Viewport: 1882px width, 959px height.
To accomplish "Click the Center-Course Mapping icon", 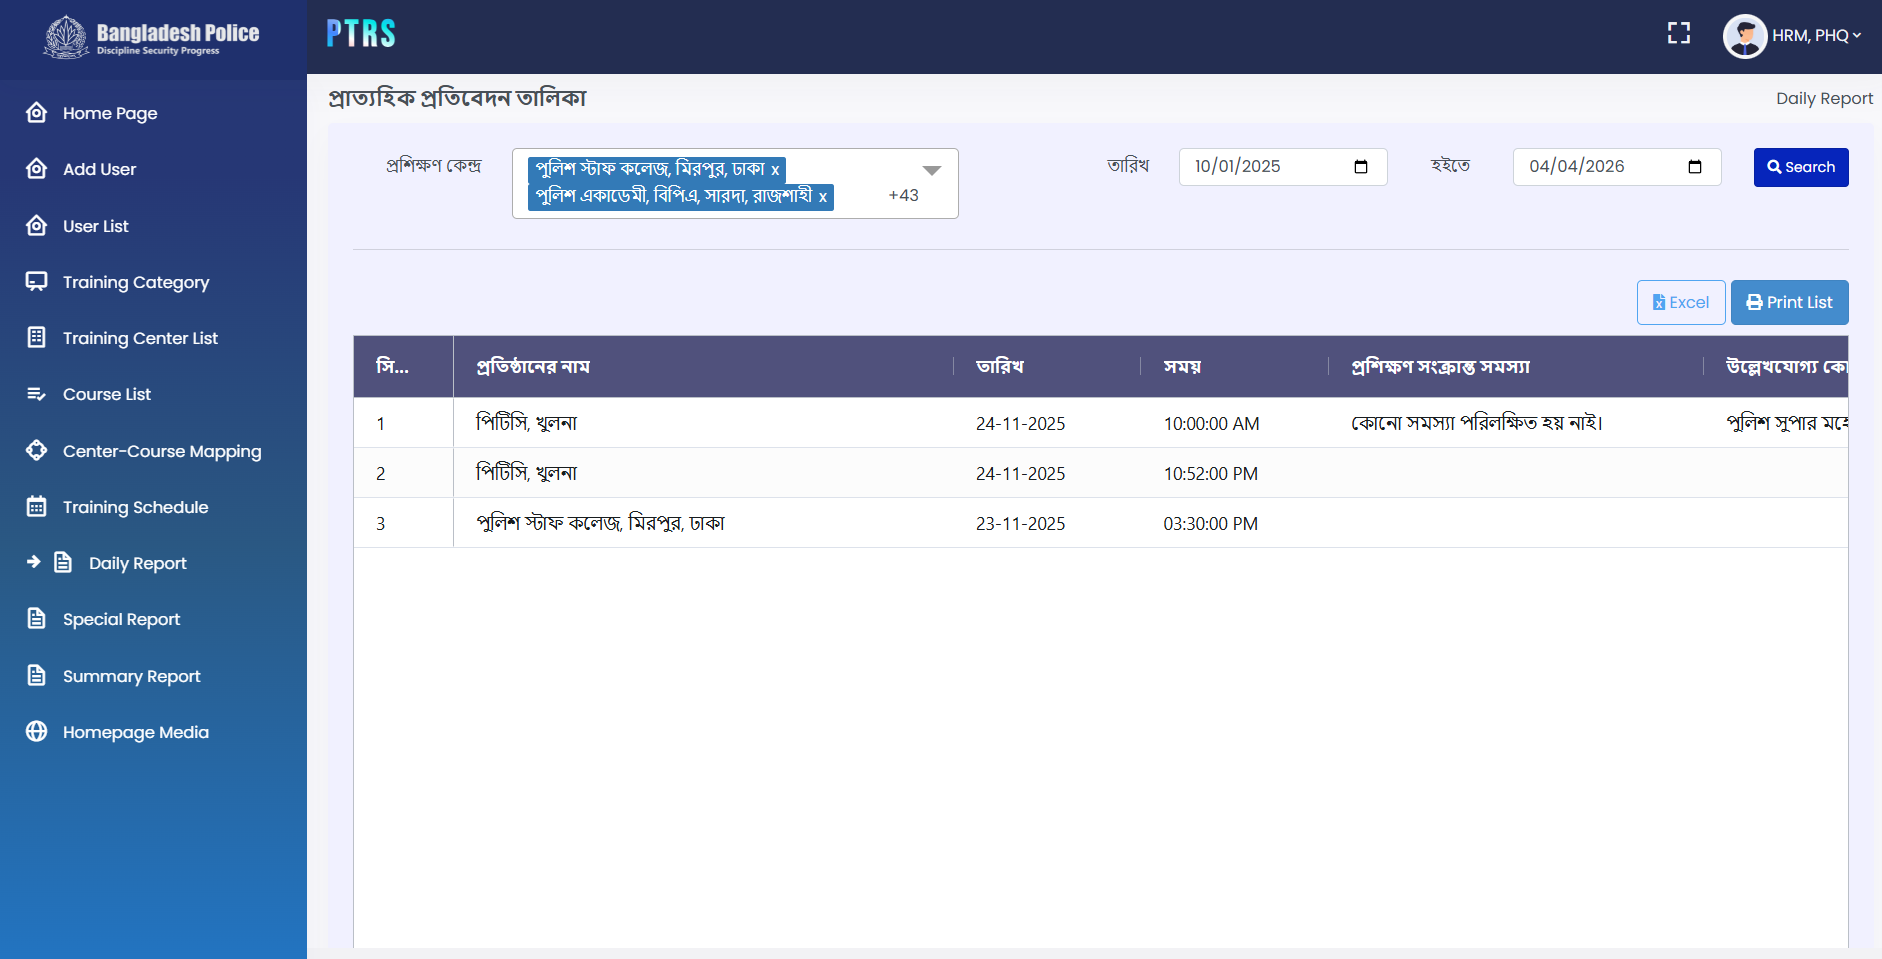I will click(x=37, y=451).
